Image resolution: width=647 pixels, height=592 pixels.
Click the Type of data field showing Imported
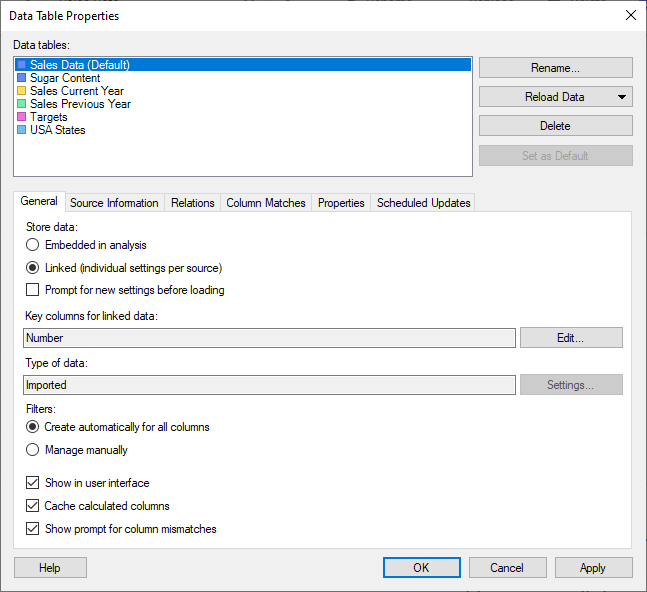269,385
